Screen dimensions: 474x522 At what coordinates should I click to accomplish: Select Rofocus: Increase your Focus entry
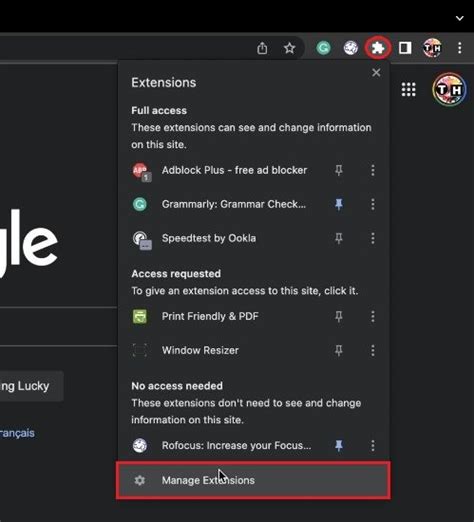tap(236, 445)
